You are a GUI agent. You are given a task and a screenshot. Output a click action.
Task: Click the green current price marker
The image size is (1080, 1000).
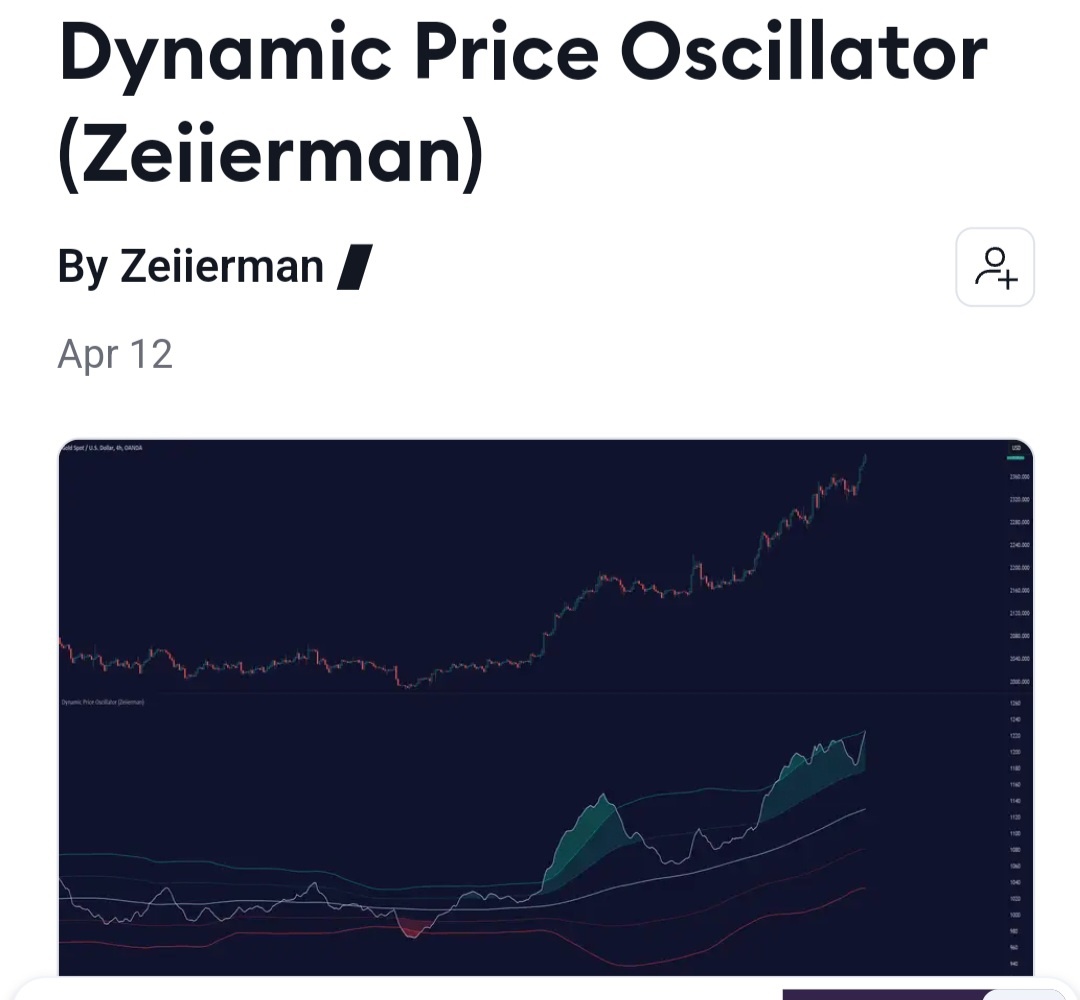tap(1015, 459)
